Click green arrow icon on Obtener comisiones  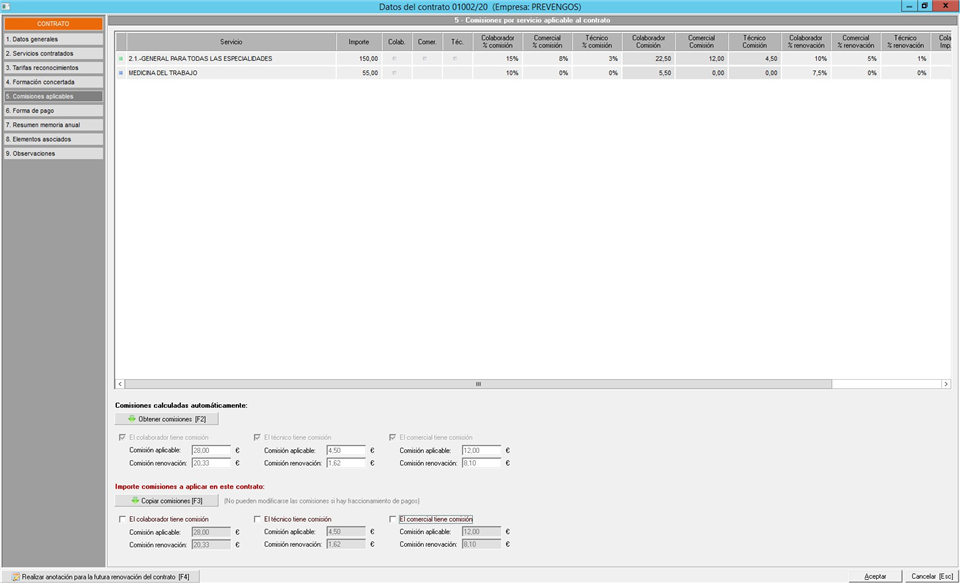click(x=132, y=419)
